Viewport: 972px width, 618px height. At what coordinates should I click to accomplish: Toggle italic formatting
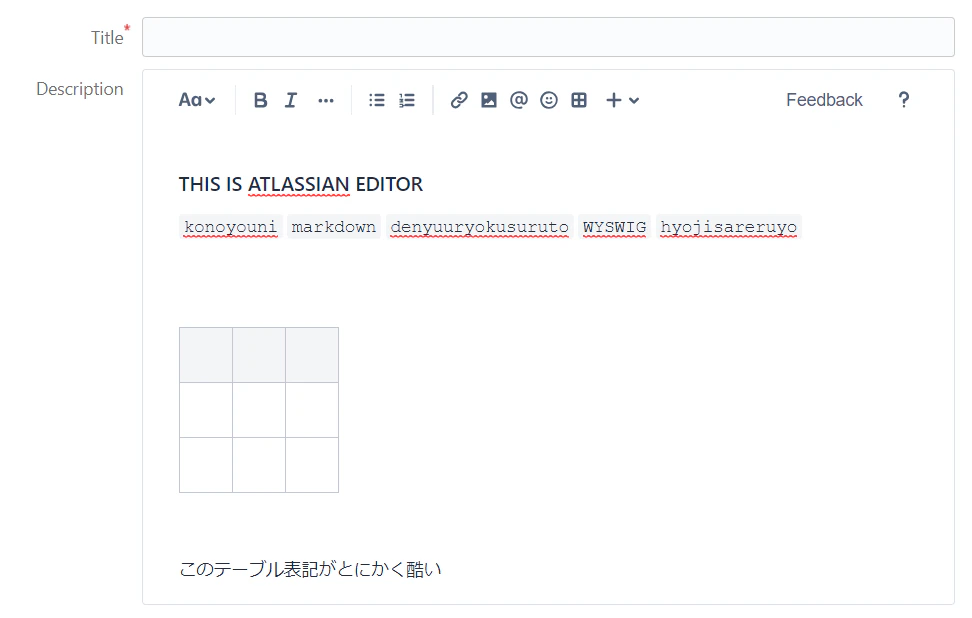click(291, 100)
